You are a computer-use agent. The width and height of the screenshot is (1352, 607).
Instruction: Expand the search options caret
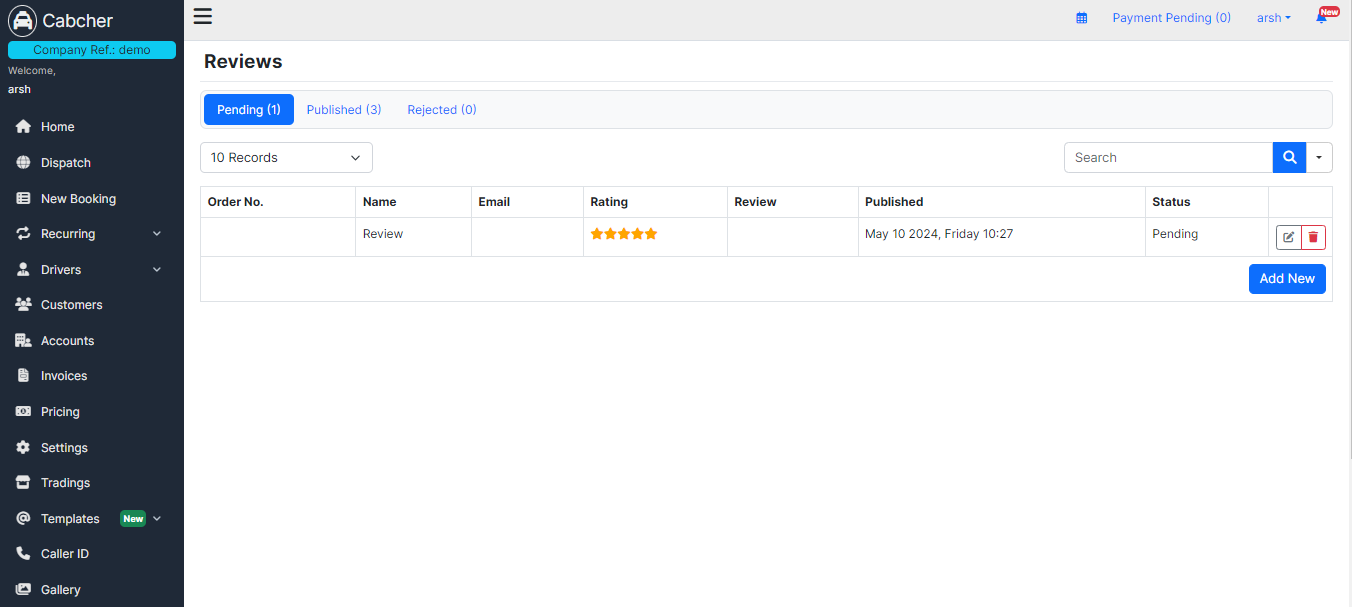point(1319,157)
